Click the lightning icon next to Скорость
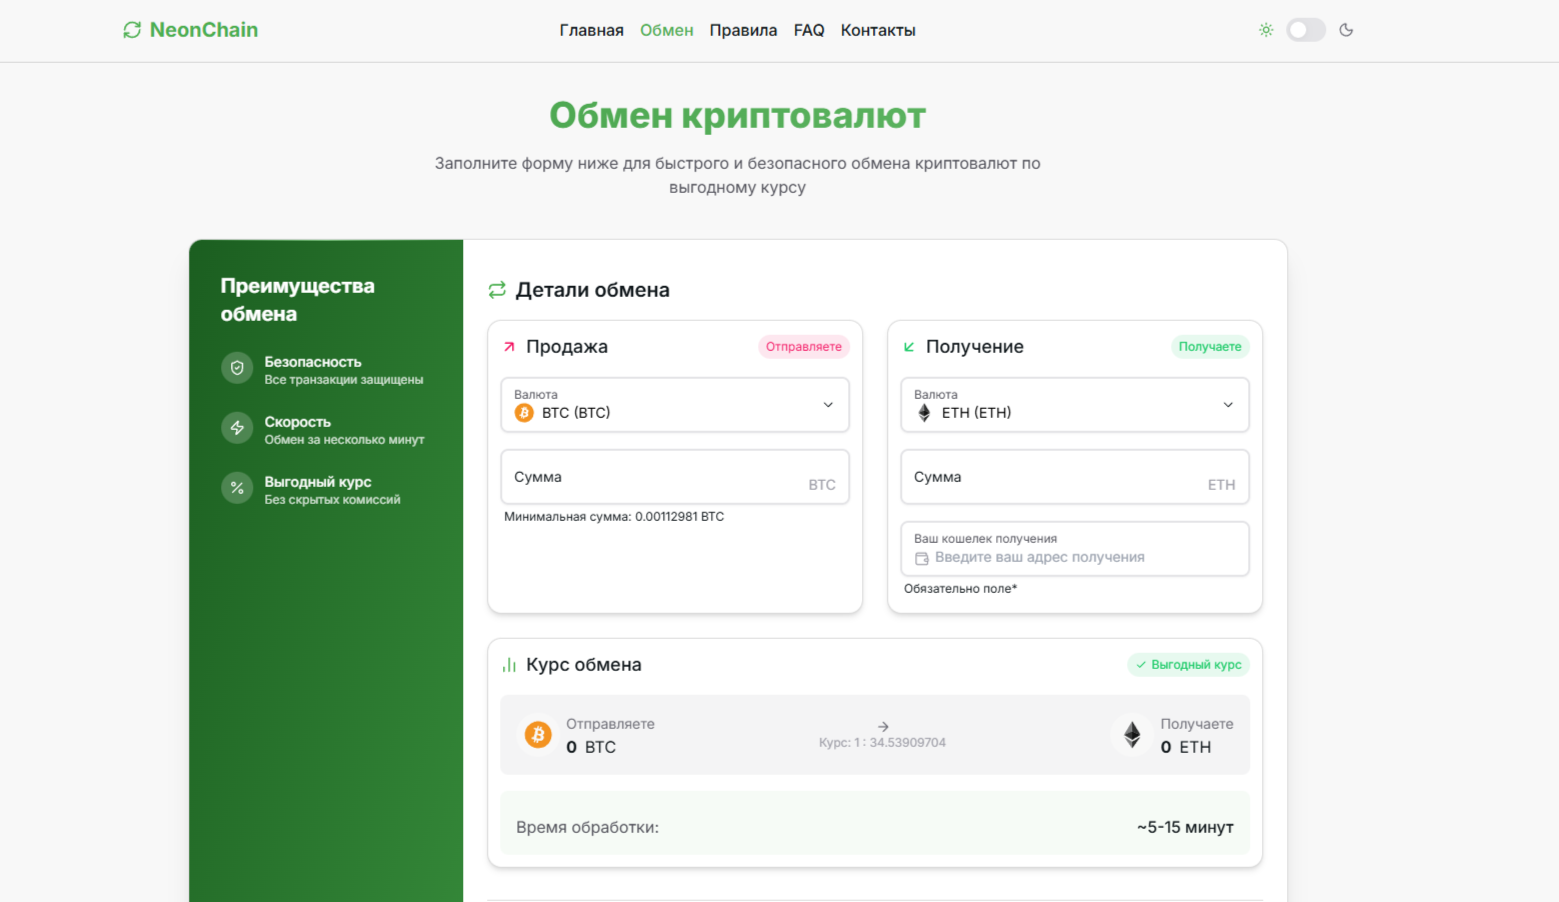1559x902 pixels. coord(237,428)
